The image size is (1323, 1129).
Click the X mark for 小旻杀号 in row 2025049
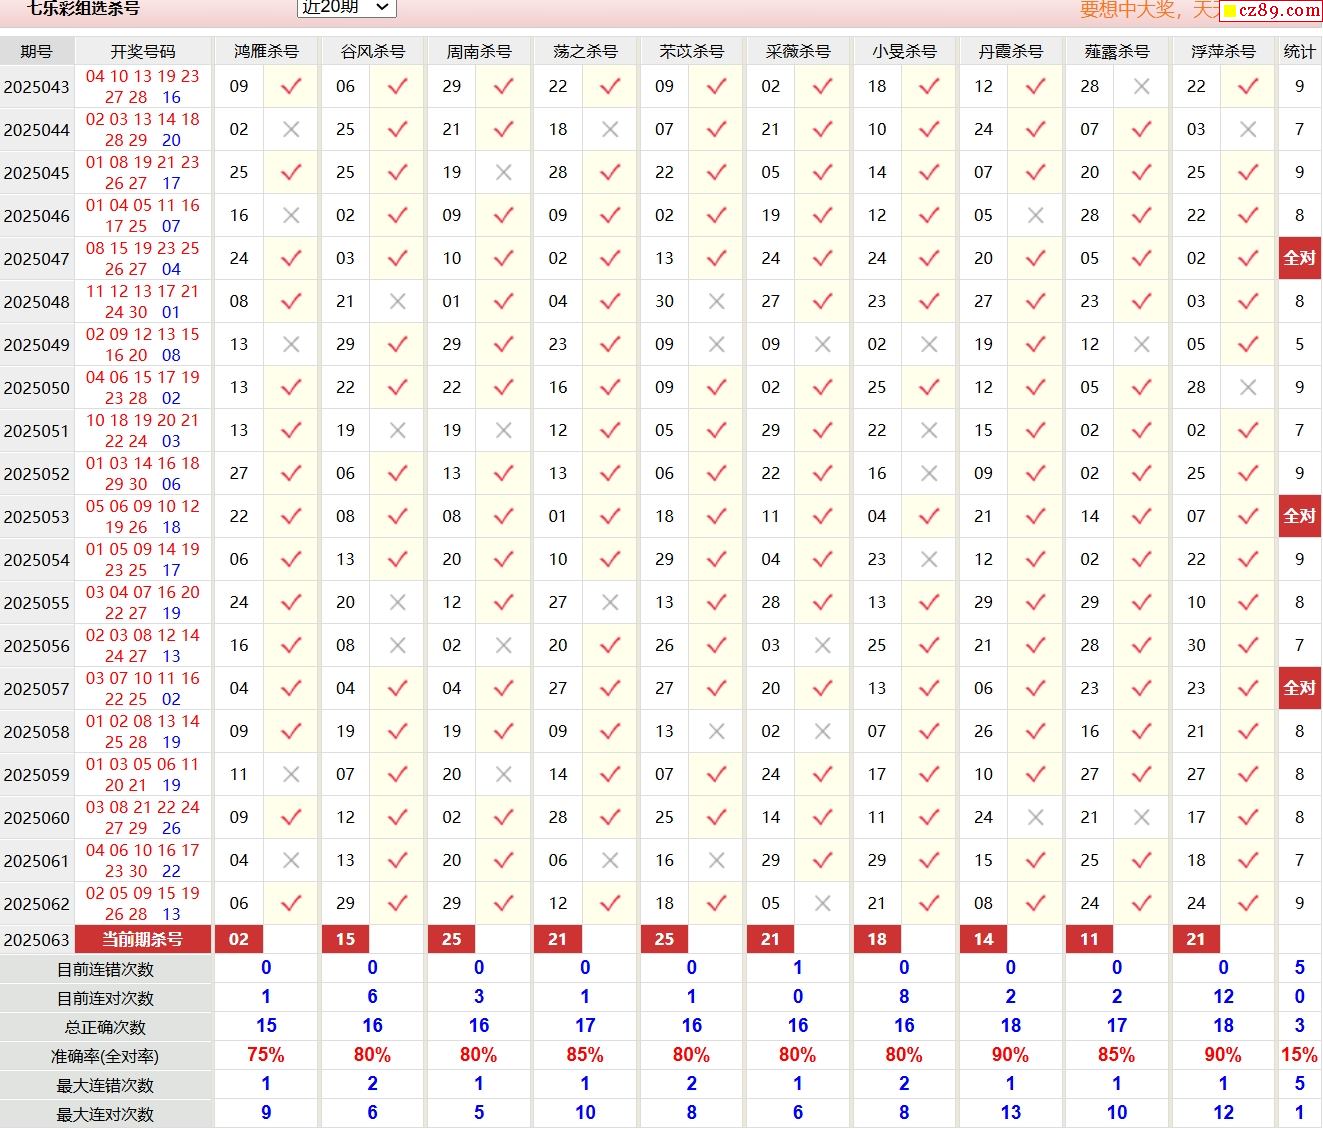tap(929, 345)
